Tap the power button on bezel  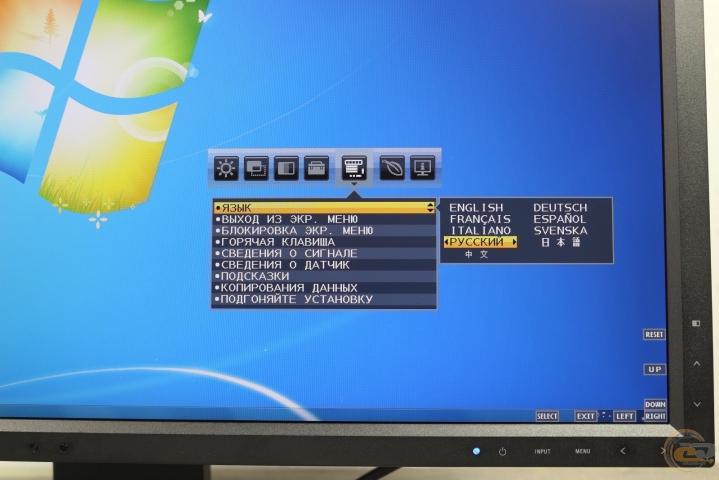click(x=503, y=452)
